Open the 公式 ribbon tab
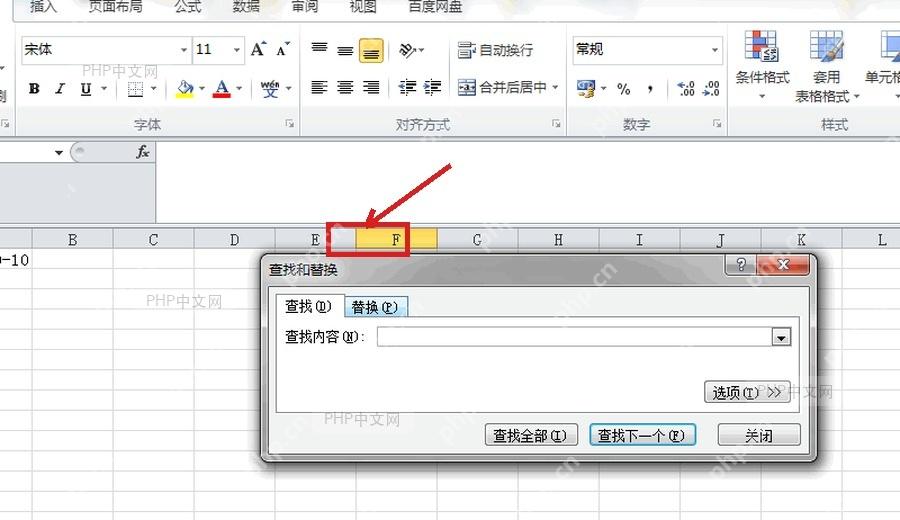900x520 pixels. point(188,6)
